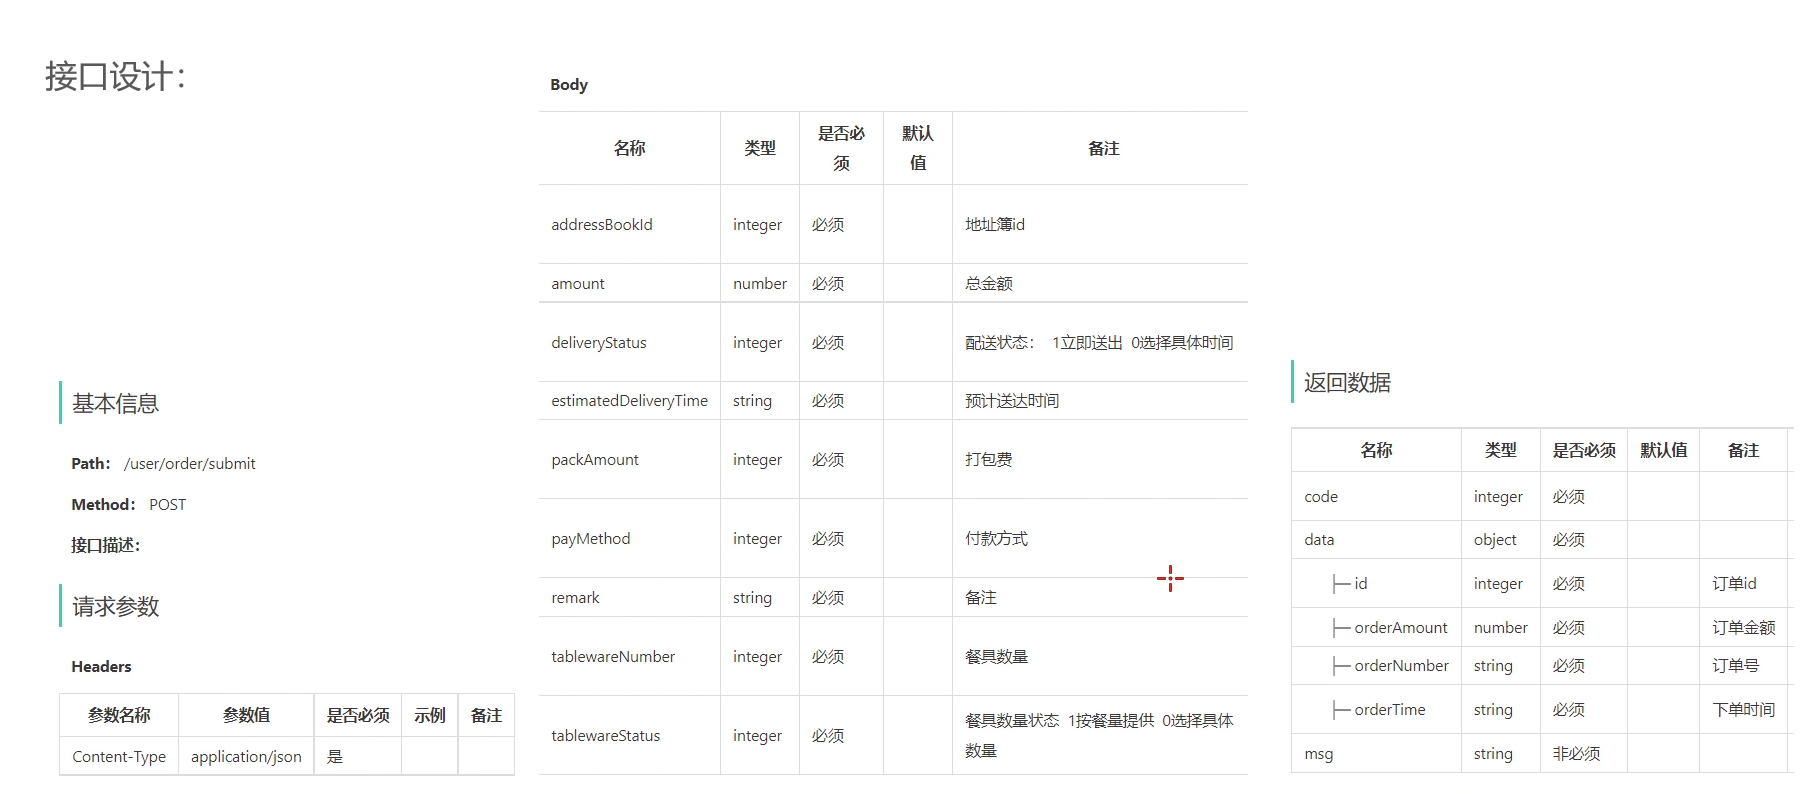Click the Body table 备注 header
The height and width of the screenshot is (794, 1818).
(1103, 148)
